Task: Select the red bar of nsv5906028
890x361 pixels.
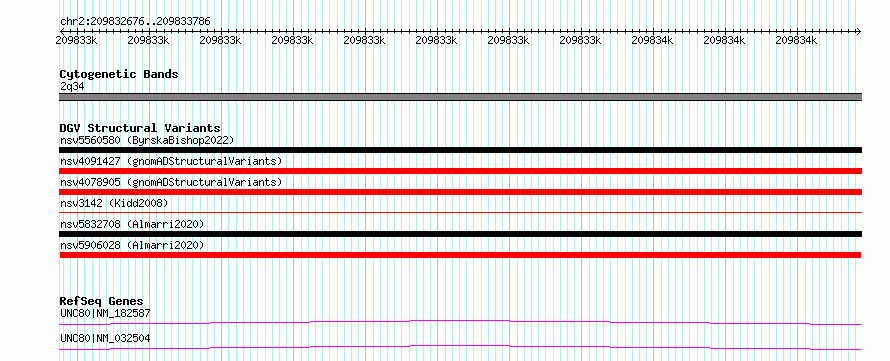Action: click(x=460, y=255)
